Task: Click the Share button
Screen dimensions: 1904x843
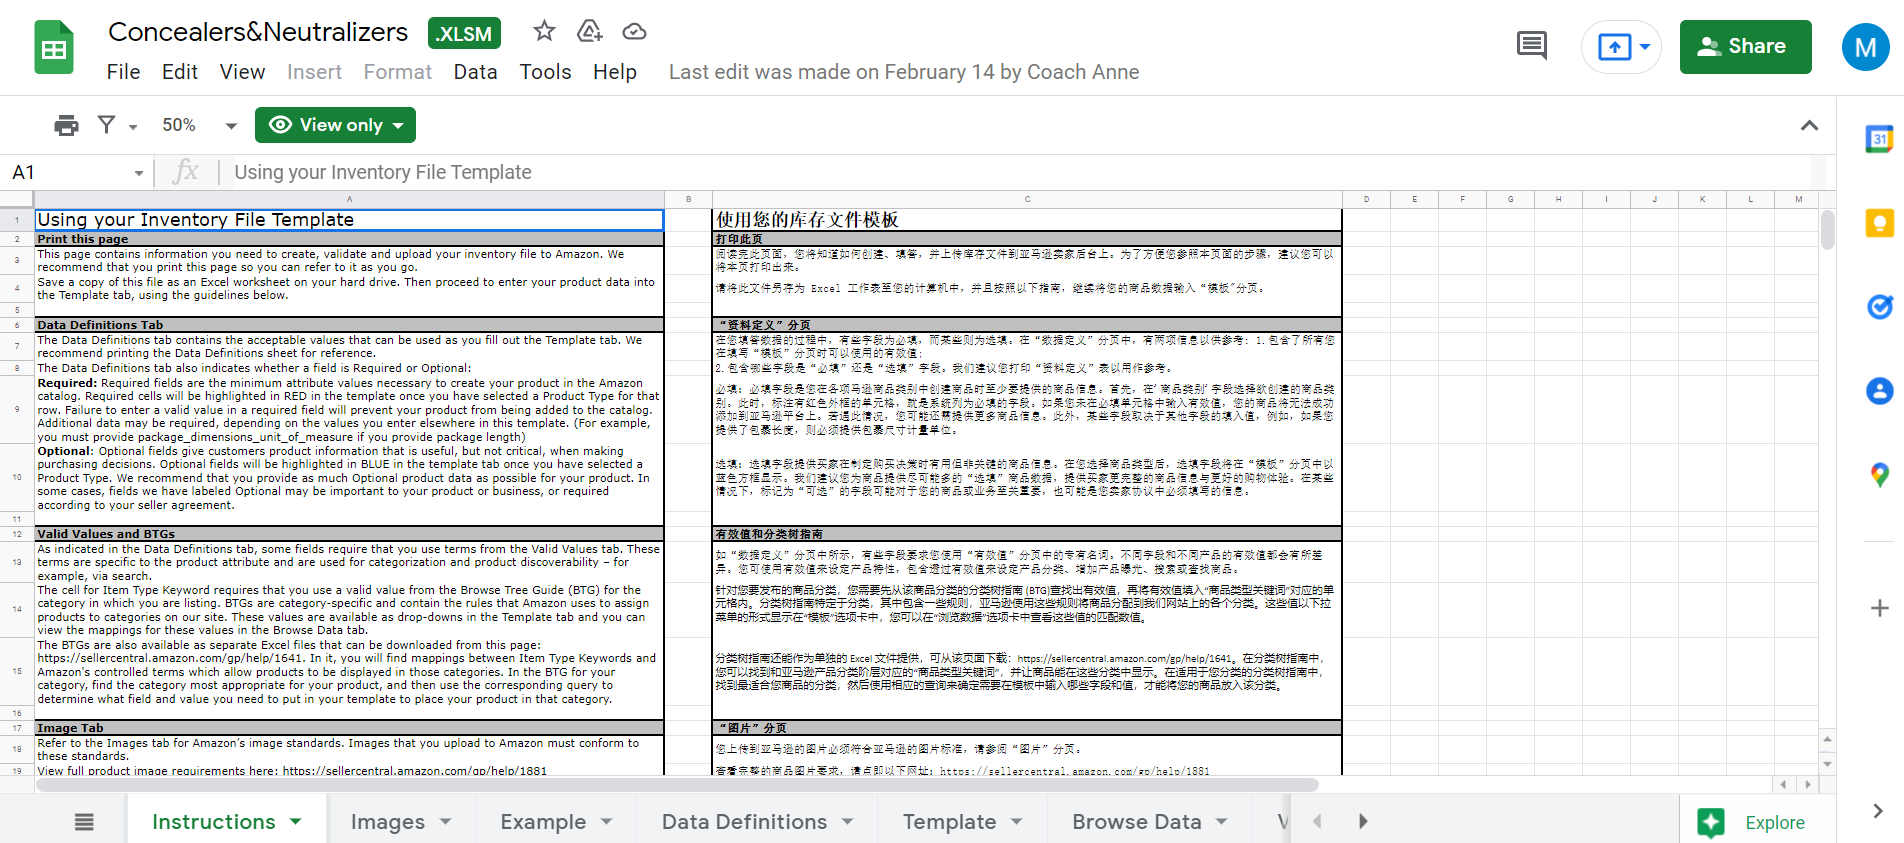Action: click(1745, 47)
